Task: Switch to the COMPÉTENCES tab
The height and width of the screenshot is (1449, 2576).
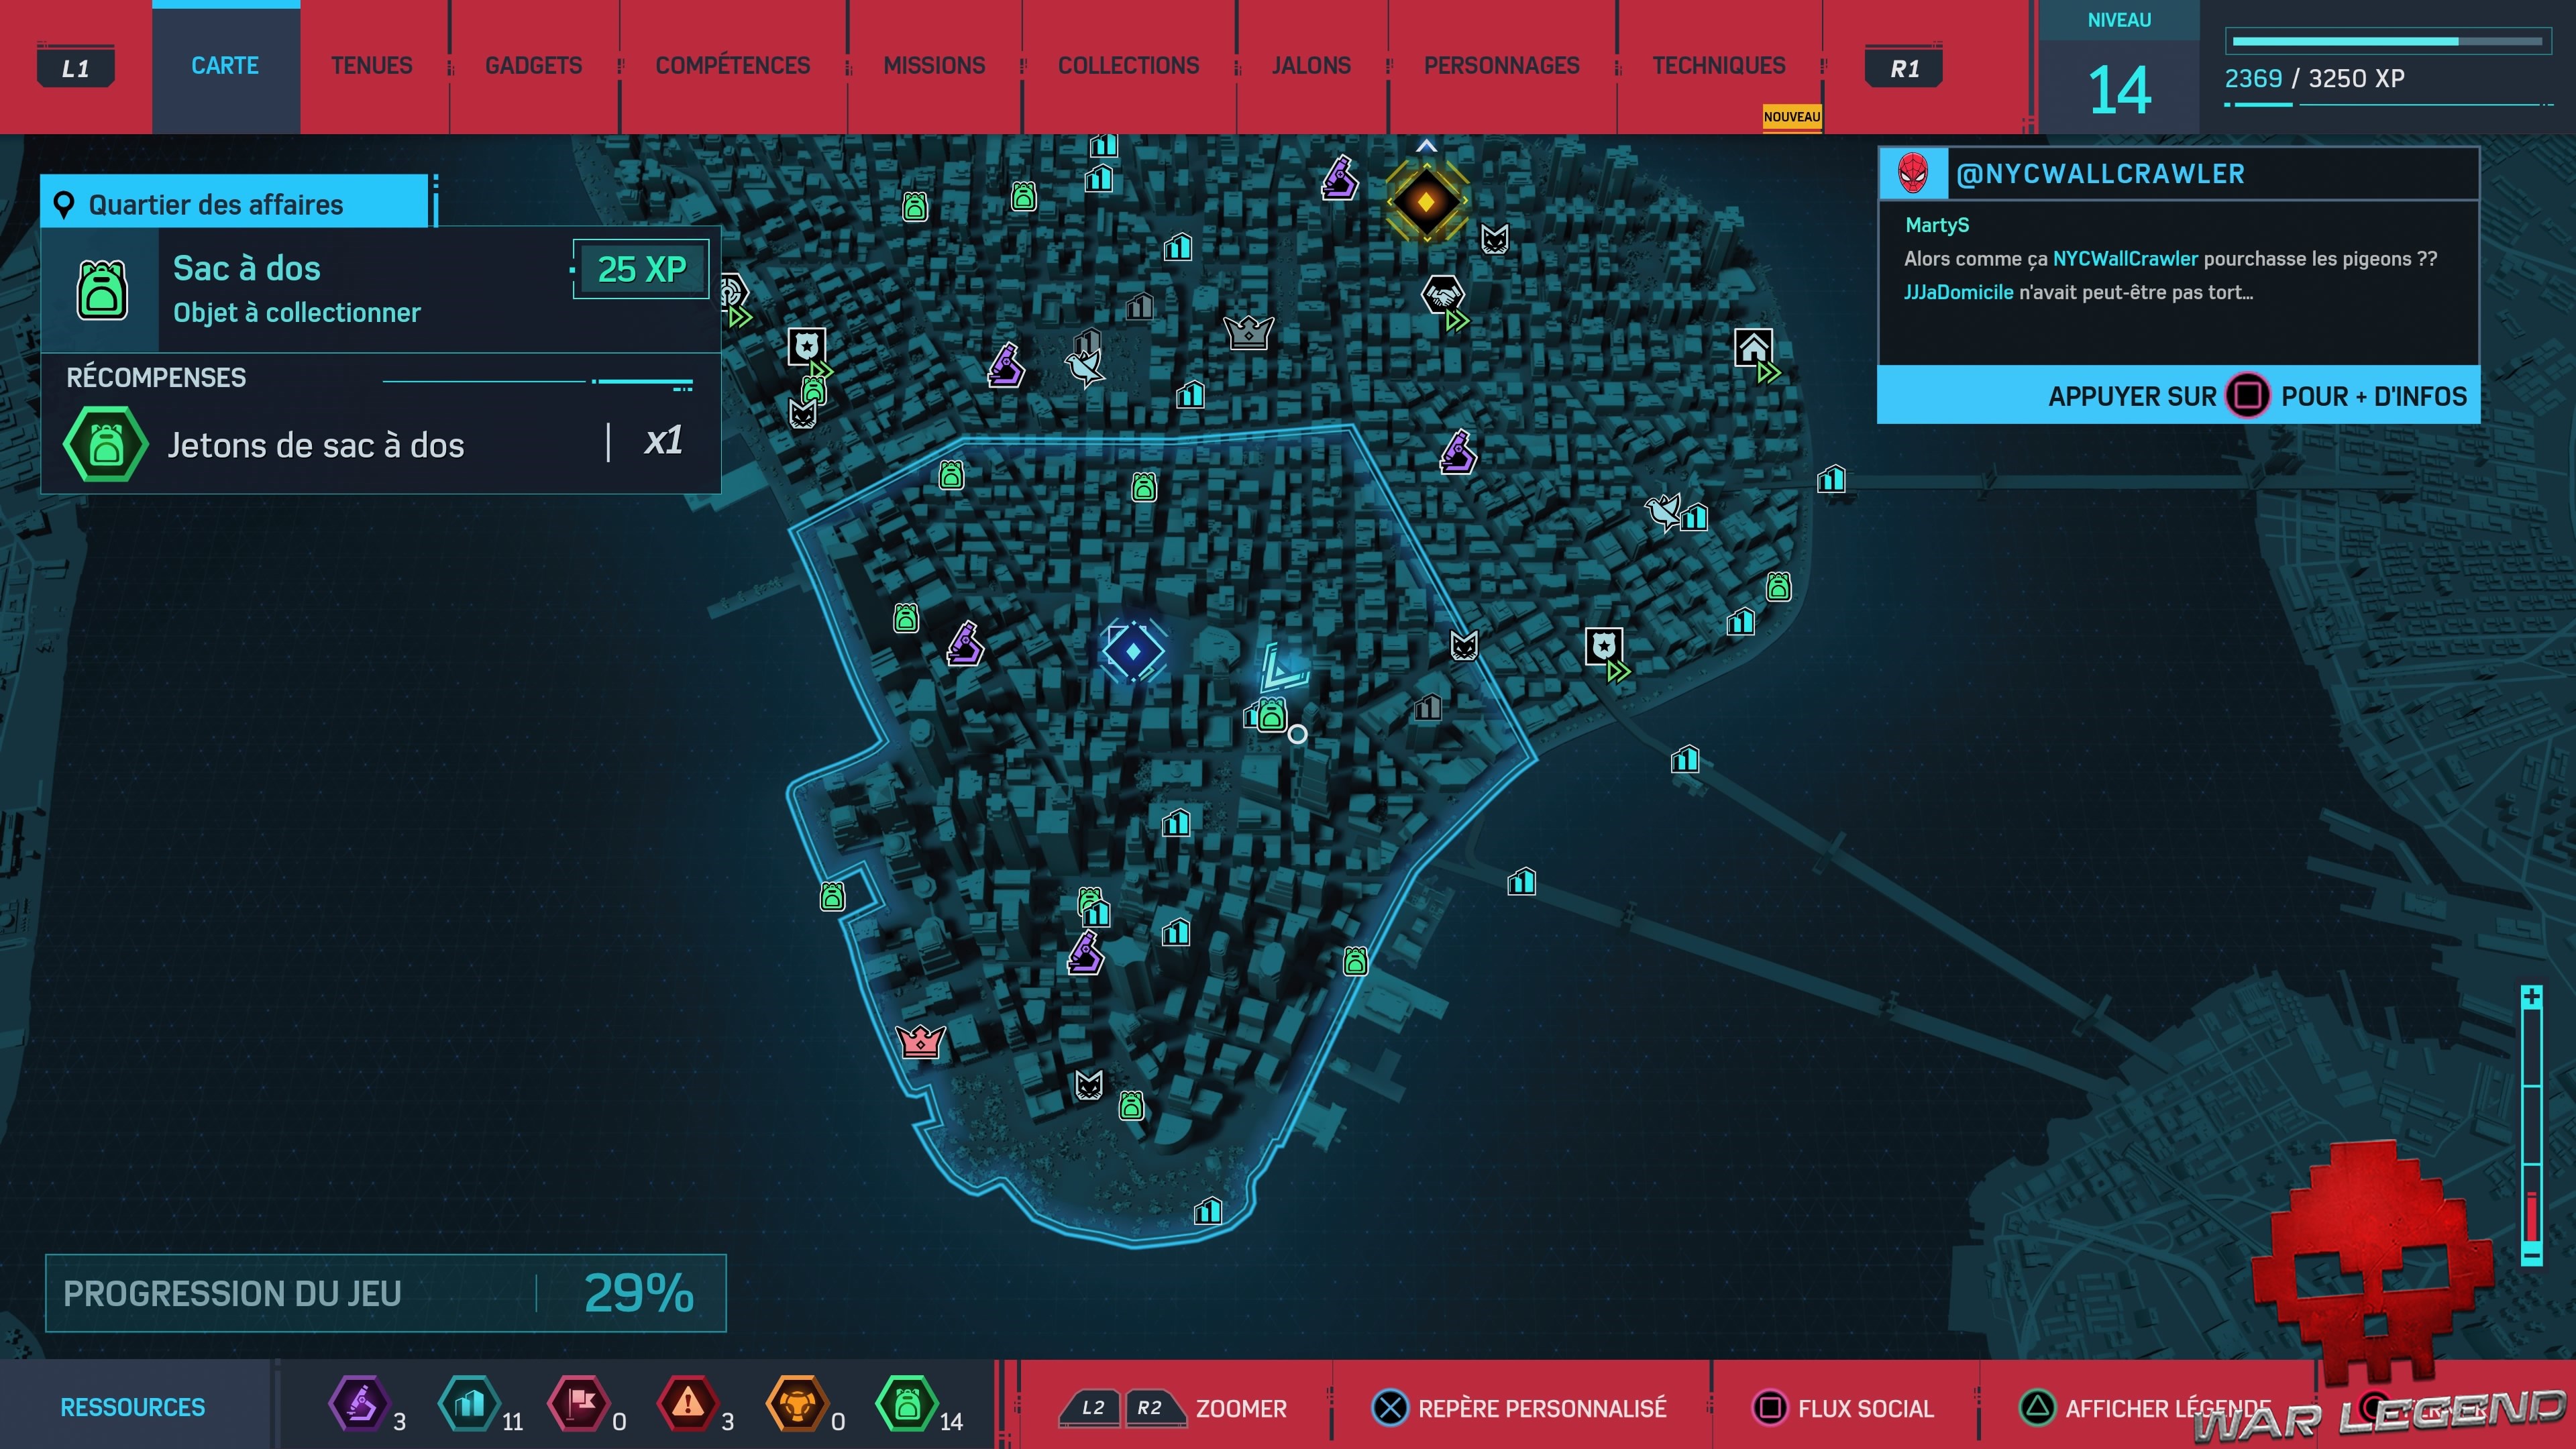Action: pyautogui.click(x=732, y=66)
